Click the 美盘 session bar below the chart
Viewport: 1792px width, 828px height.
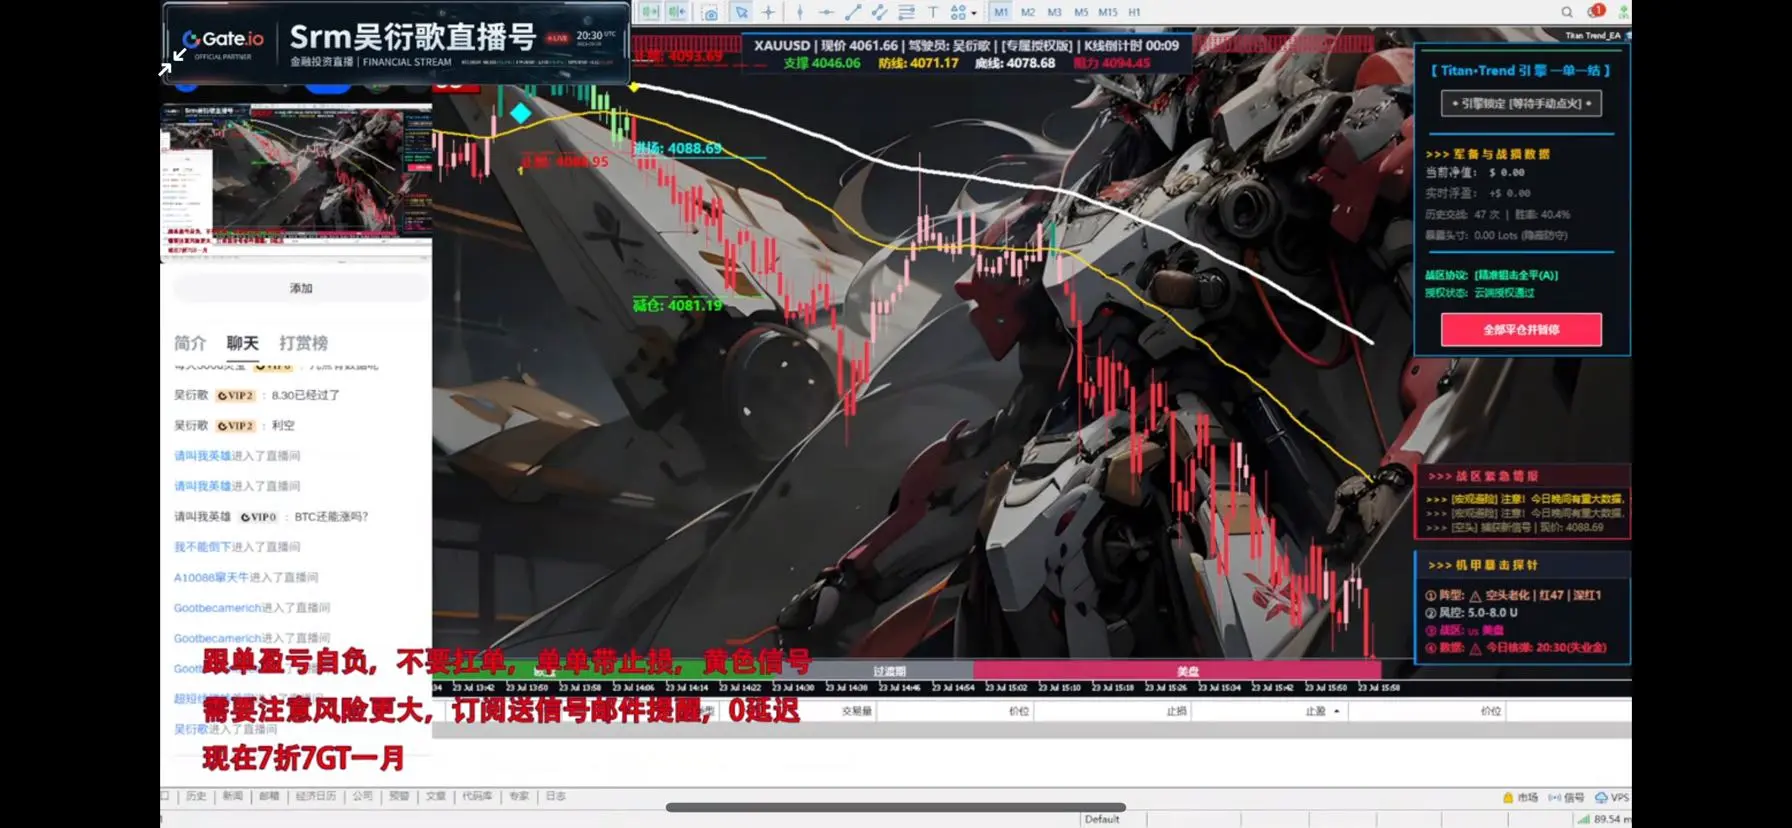tap(1178, 671)
